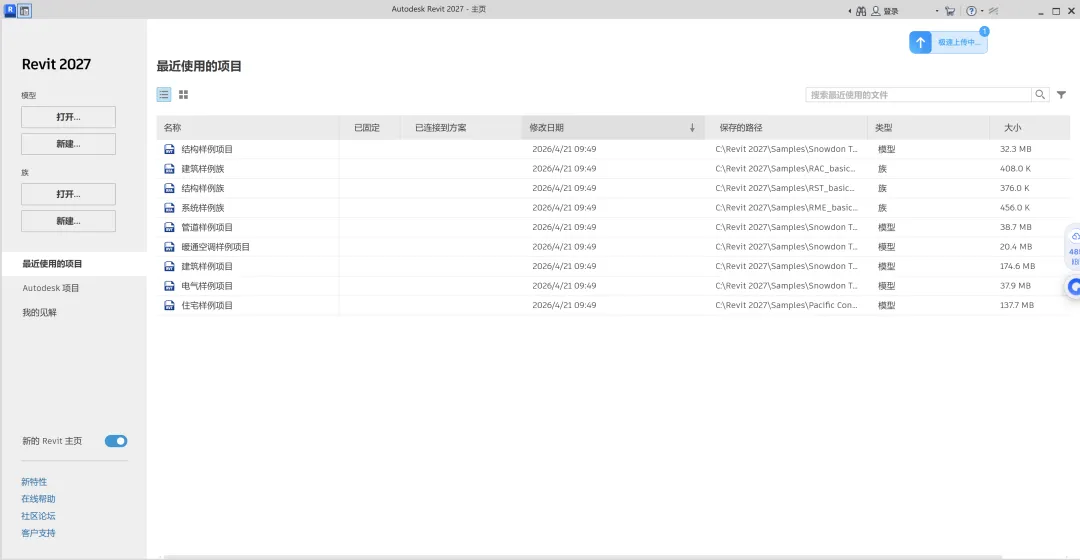Click the horizontal scrollbar at the bottom

[x=582, y=557]
